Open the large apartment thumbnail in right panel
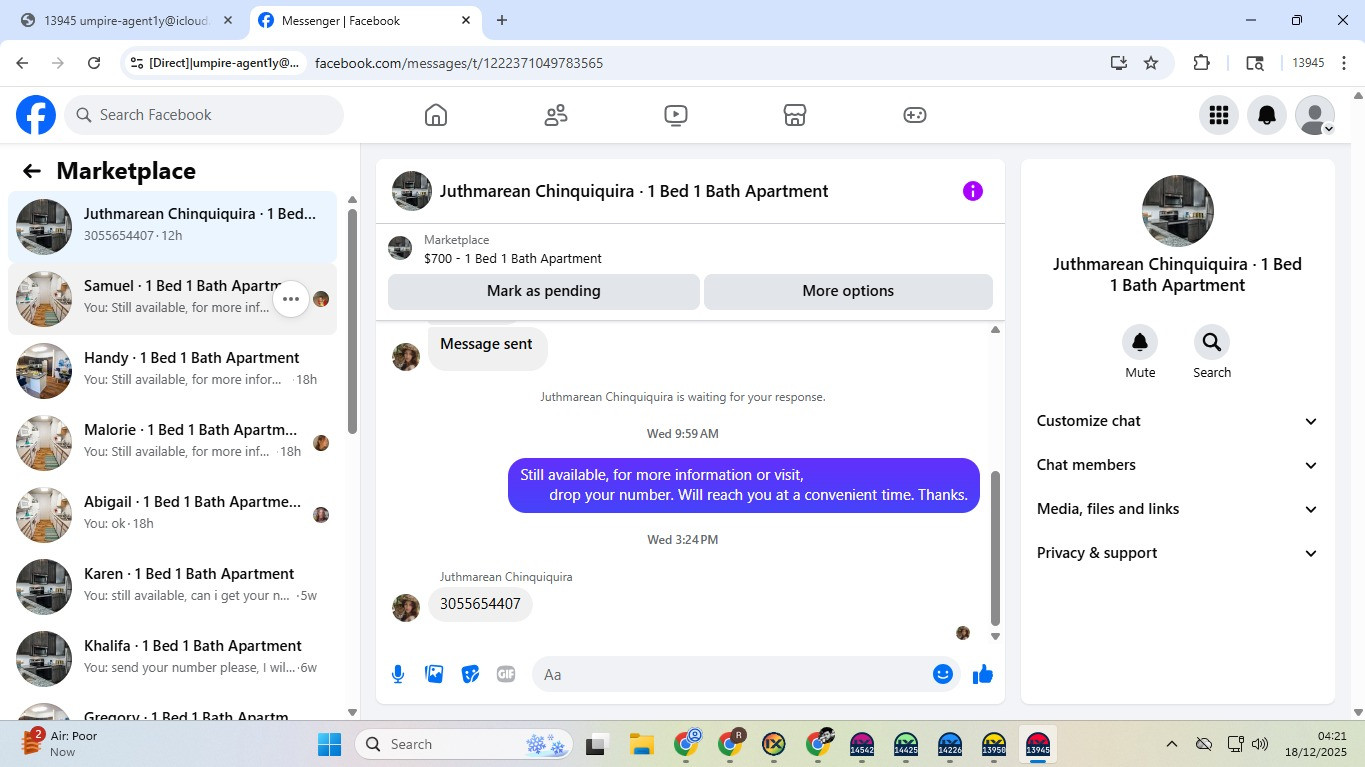This screenshot has height=767, width=1365. pyautogui.click(x=1178, y=211)
